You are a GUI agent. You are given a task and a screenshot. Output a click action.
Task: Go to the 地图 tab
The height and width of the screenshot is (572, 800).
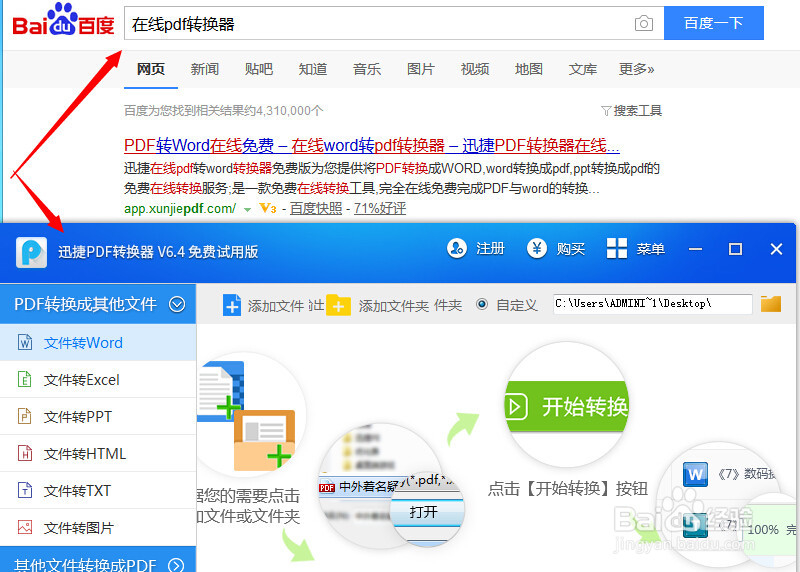point(529,69)
